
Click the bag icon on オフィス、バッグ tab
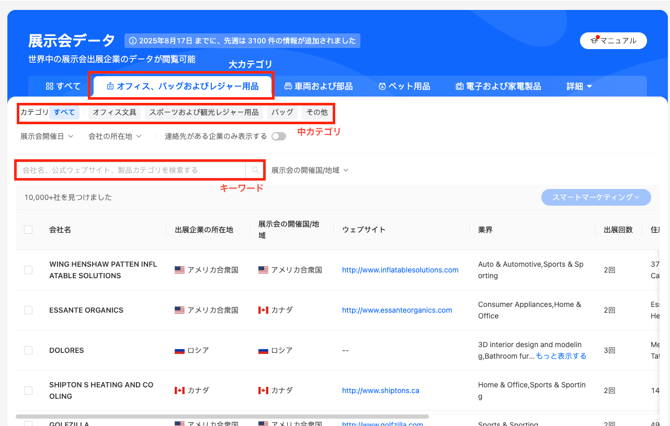coord(110,87)
